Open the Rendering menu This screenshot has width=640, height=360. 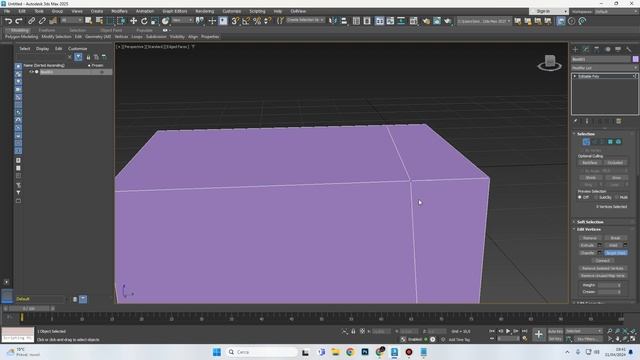[204, 11]
